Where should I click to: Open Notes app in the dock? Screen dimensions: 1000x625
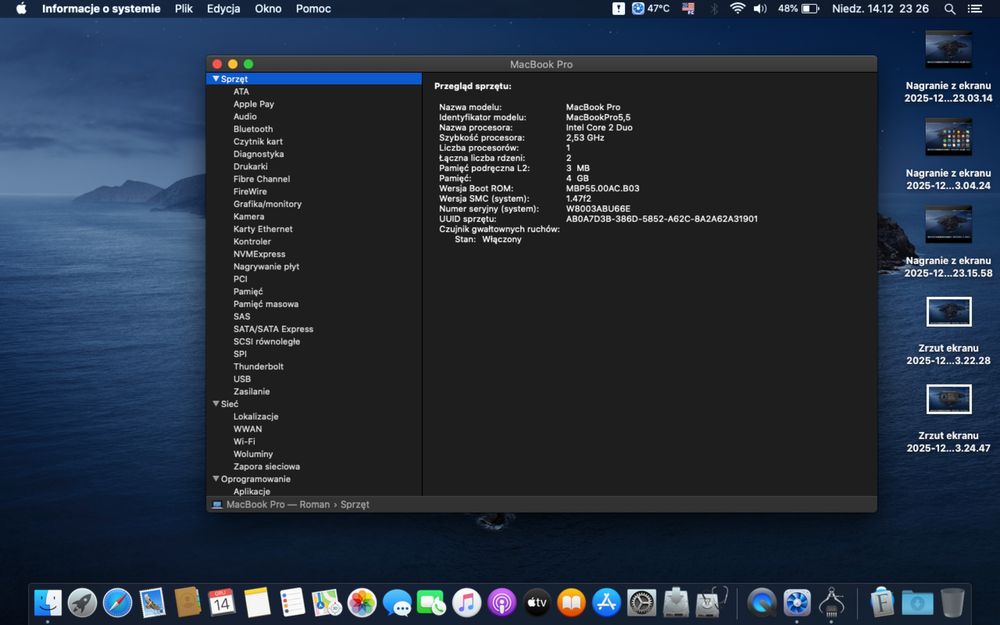click(257, 602)
